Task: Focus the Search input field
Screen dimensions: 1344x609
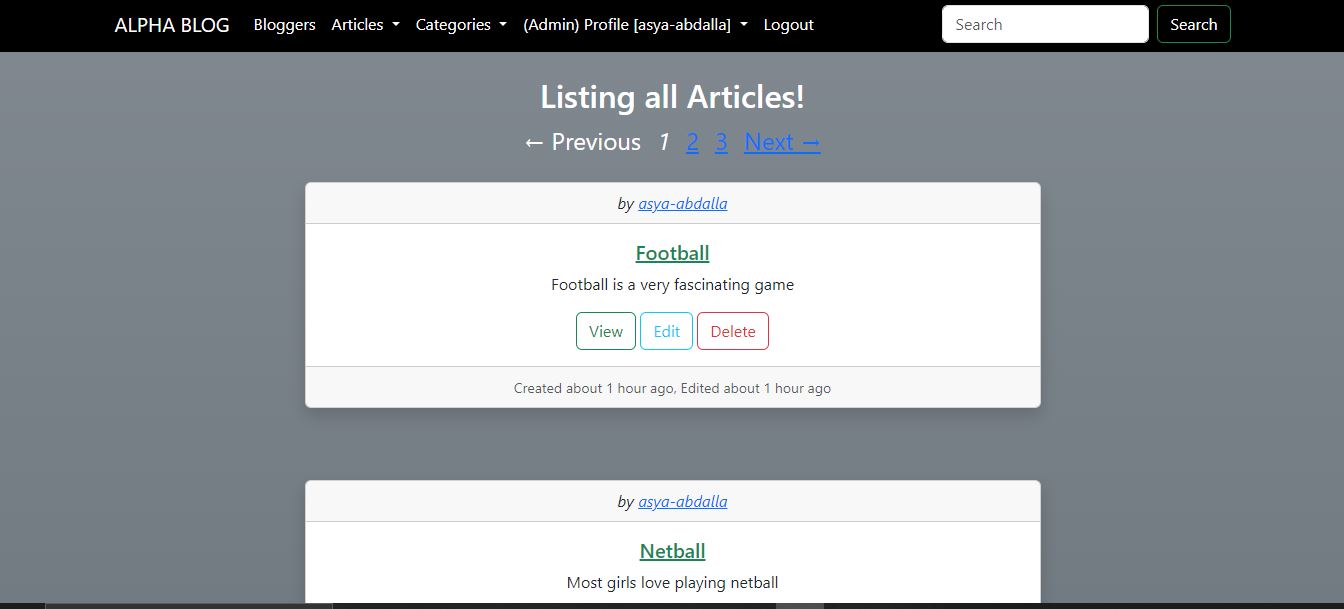Action: click(1045, 24)
